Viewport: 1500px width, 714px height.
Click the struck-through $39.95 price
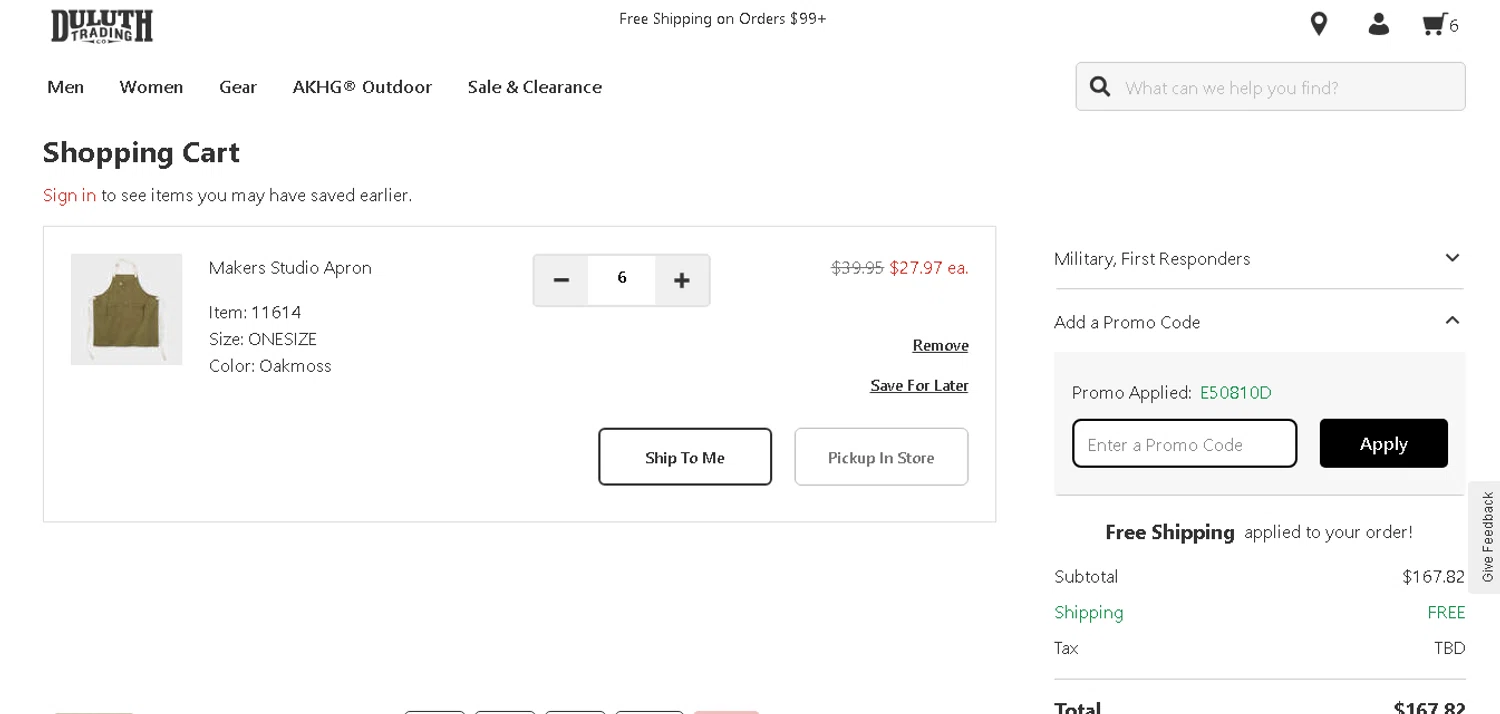[858, 268]
